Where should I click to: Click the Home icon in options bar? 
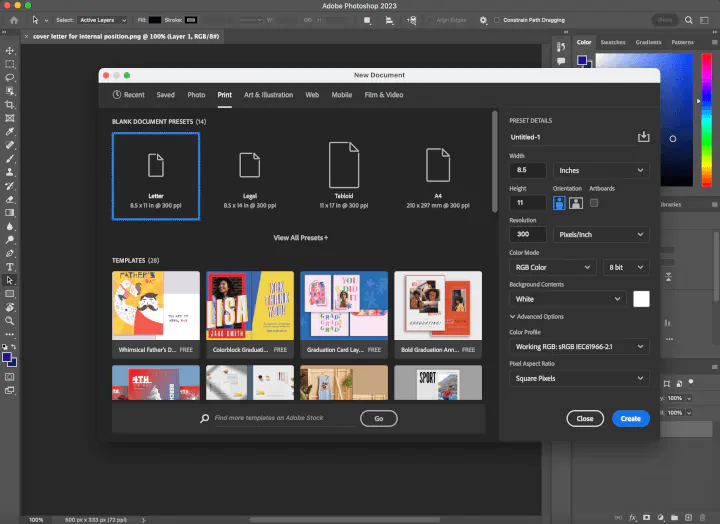coord(14,20)
